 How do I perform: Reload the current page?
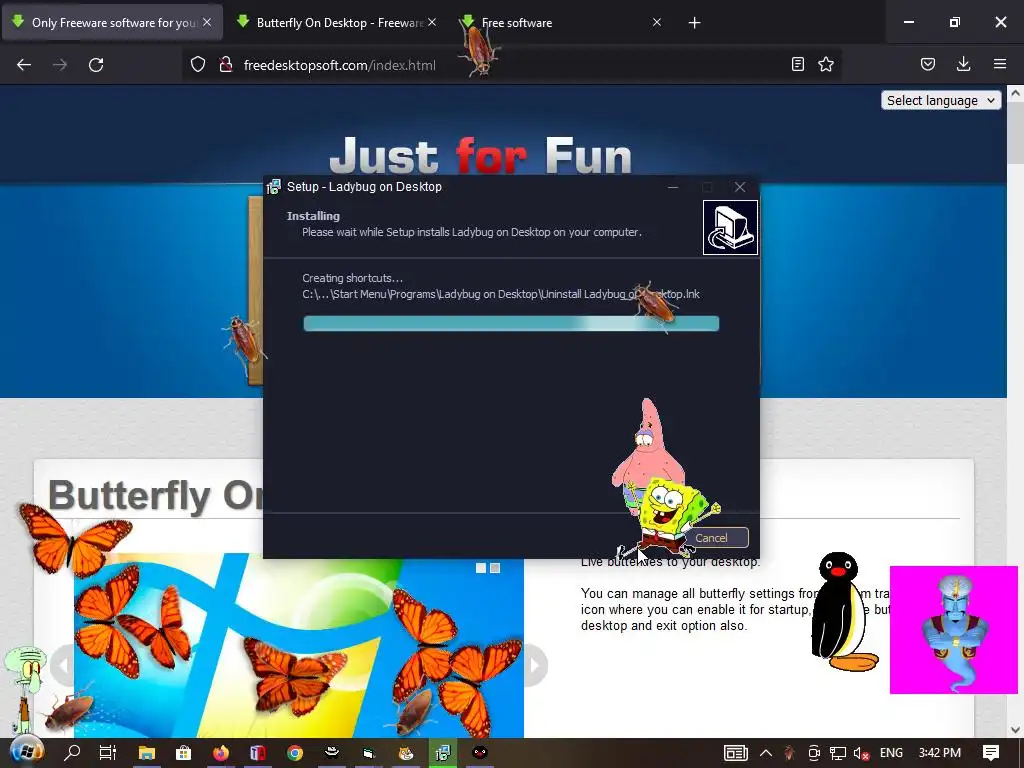(96, 65)
